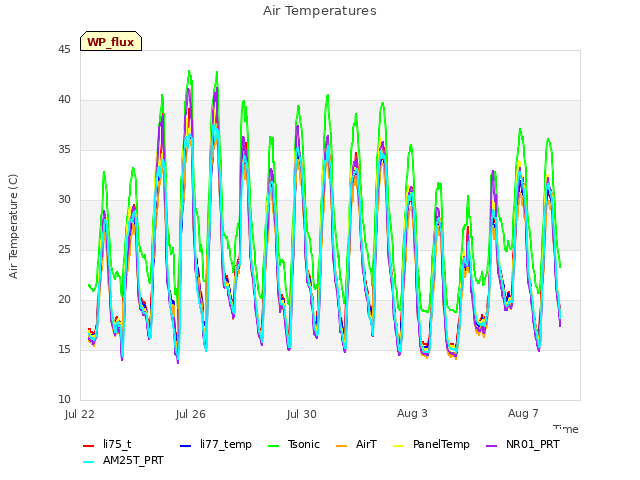640x480 pixels.
Task: Click the 20 y-axis tick label
Action: click(64, 299)
